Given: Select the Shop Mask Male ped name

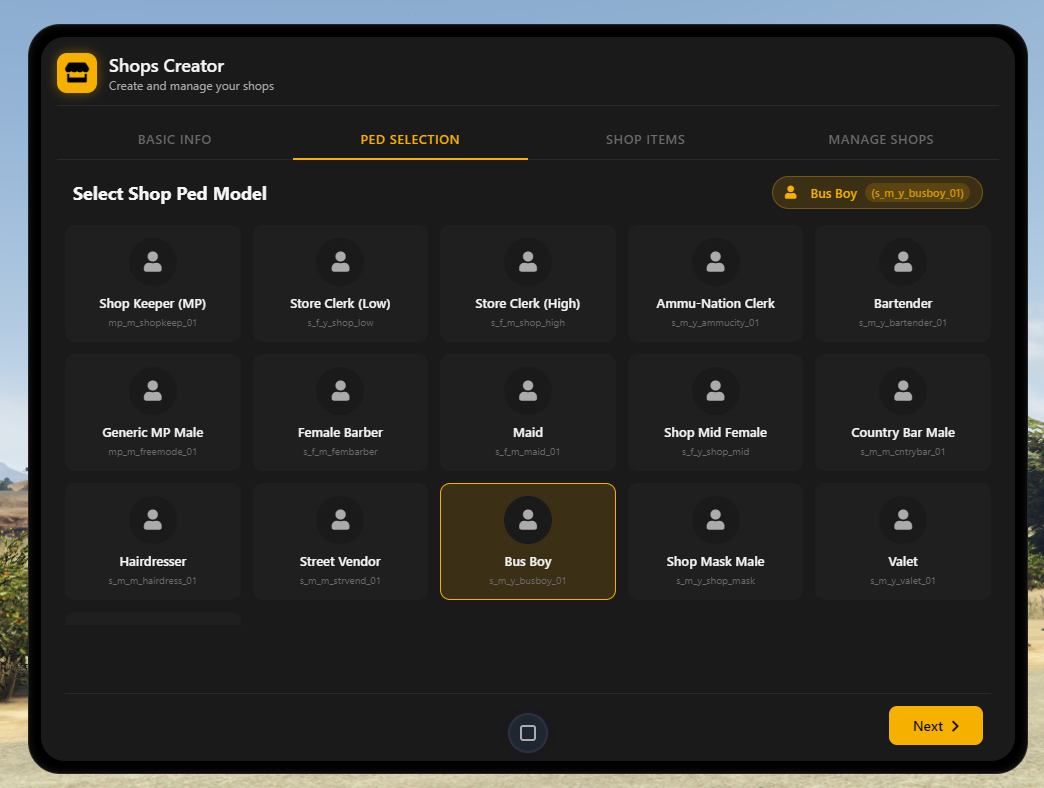Looking at the screenshot, I should (x=715, y=562).
